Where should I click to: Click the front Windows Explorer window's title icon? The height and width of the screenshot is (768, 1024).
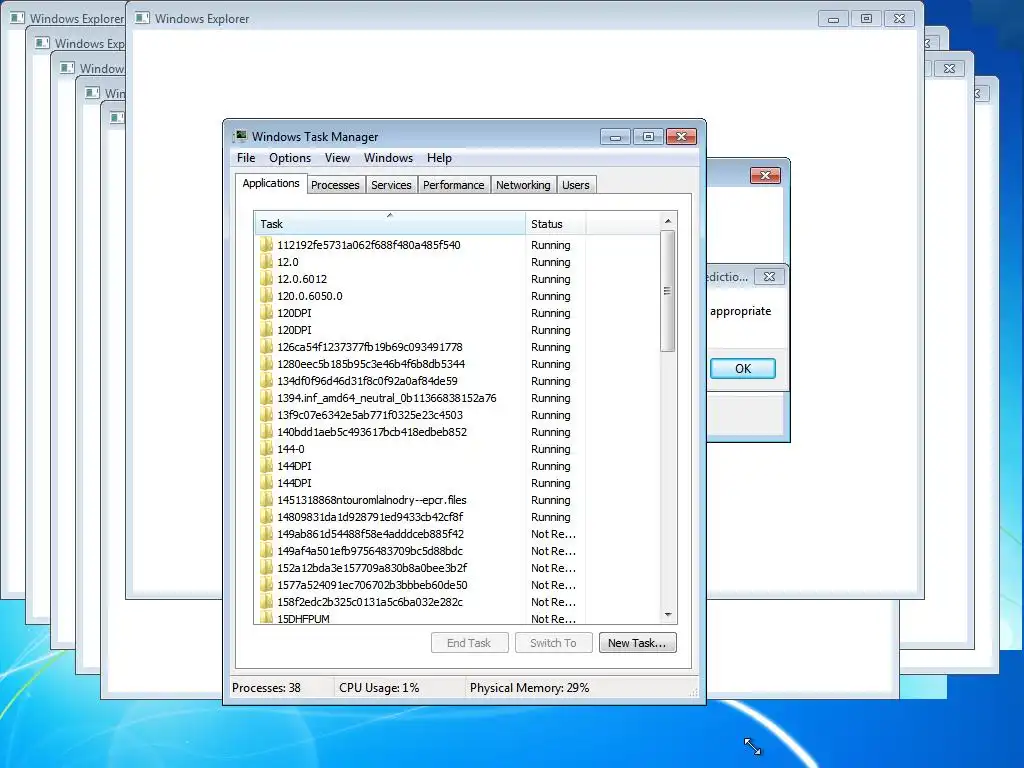tap(142, 18)
